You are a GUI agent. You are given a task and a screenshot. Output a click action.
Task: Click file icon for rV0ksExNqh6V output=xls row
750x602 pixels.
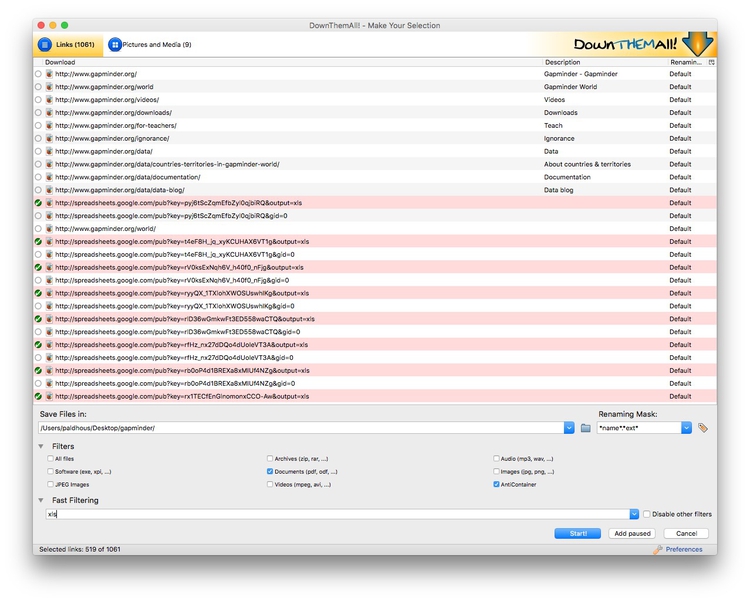point(49,267)
